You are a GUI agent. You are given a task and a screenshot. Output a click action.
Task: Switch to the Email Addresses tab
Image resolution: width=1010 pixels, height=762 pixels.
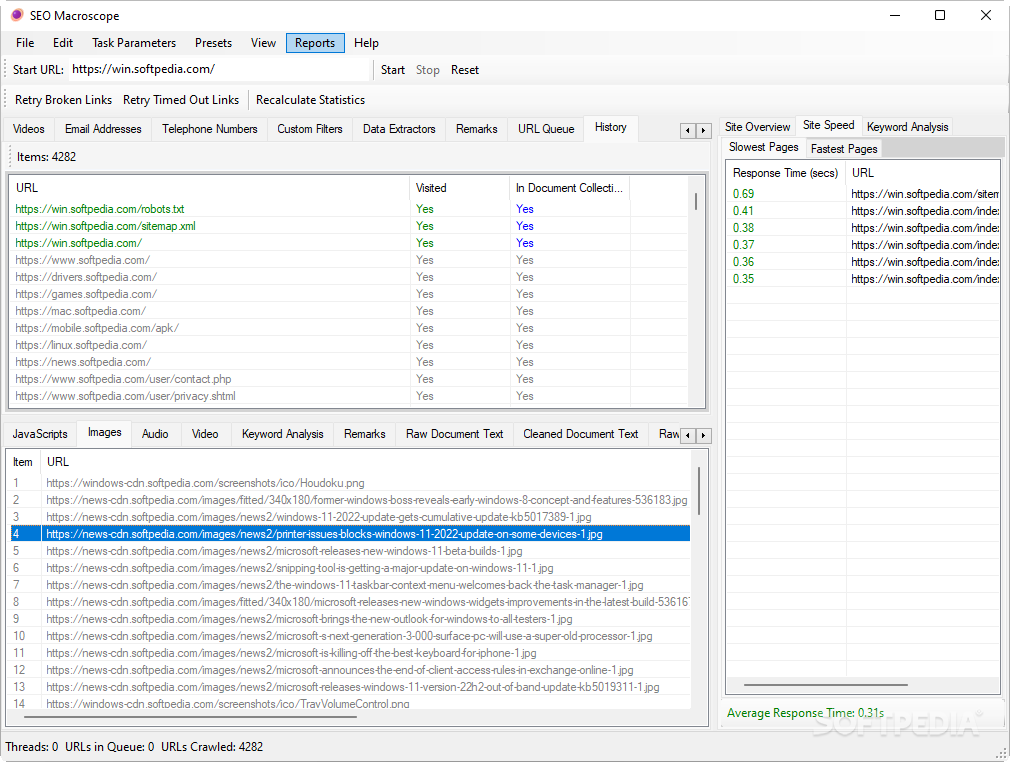point(103,129)
